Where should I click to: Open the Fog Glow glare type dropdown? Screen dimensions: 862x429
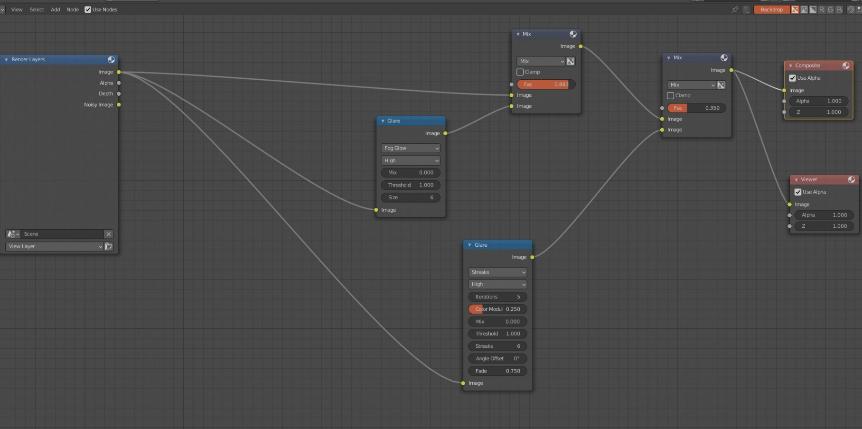coord(411,148)
